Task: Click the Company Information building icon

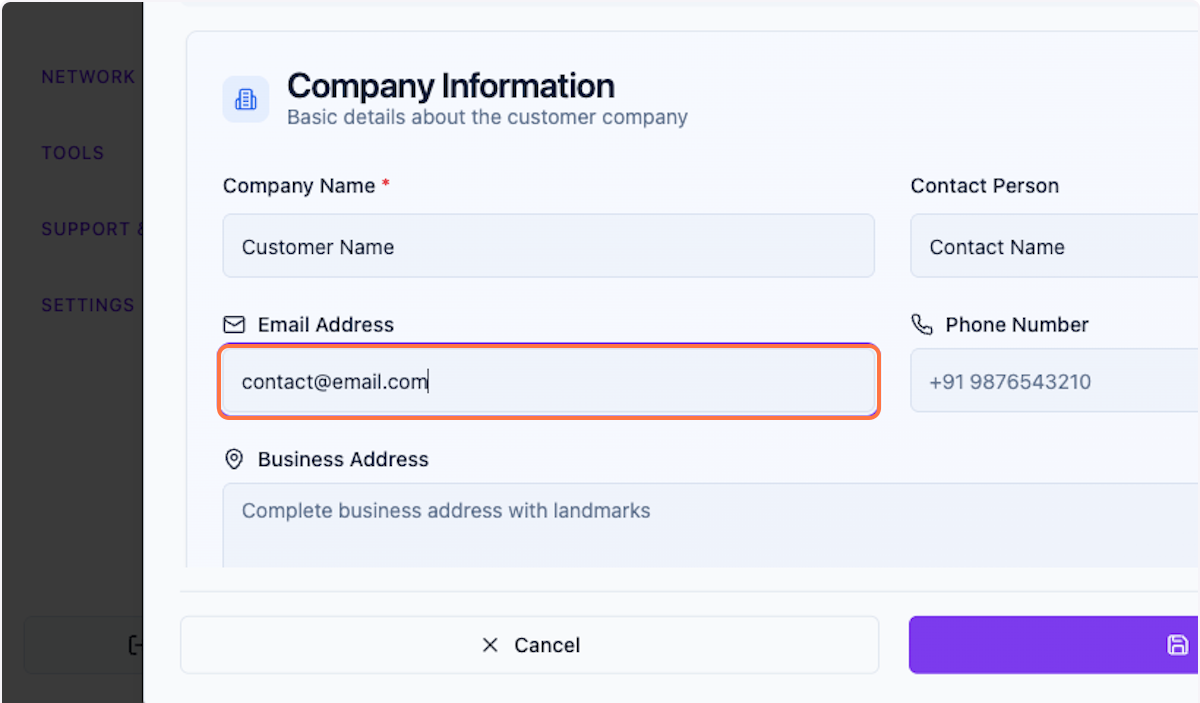Action: (x=246, y=99)
